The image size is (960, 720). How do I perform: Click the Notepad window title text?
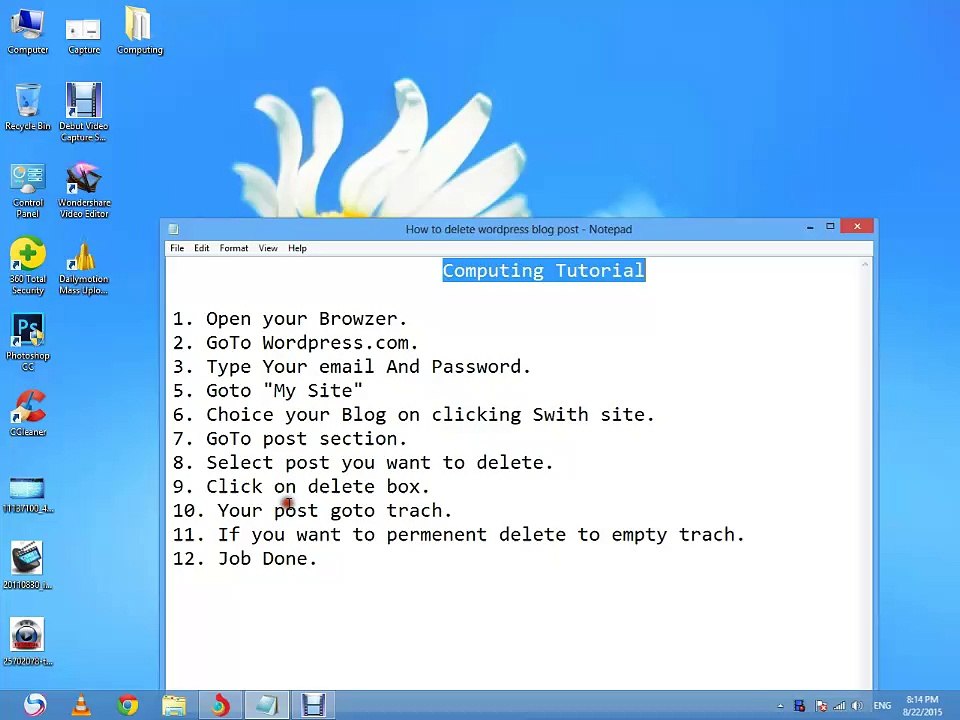coord(519,230)
